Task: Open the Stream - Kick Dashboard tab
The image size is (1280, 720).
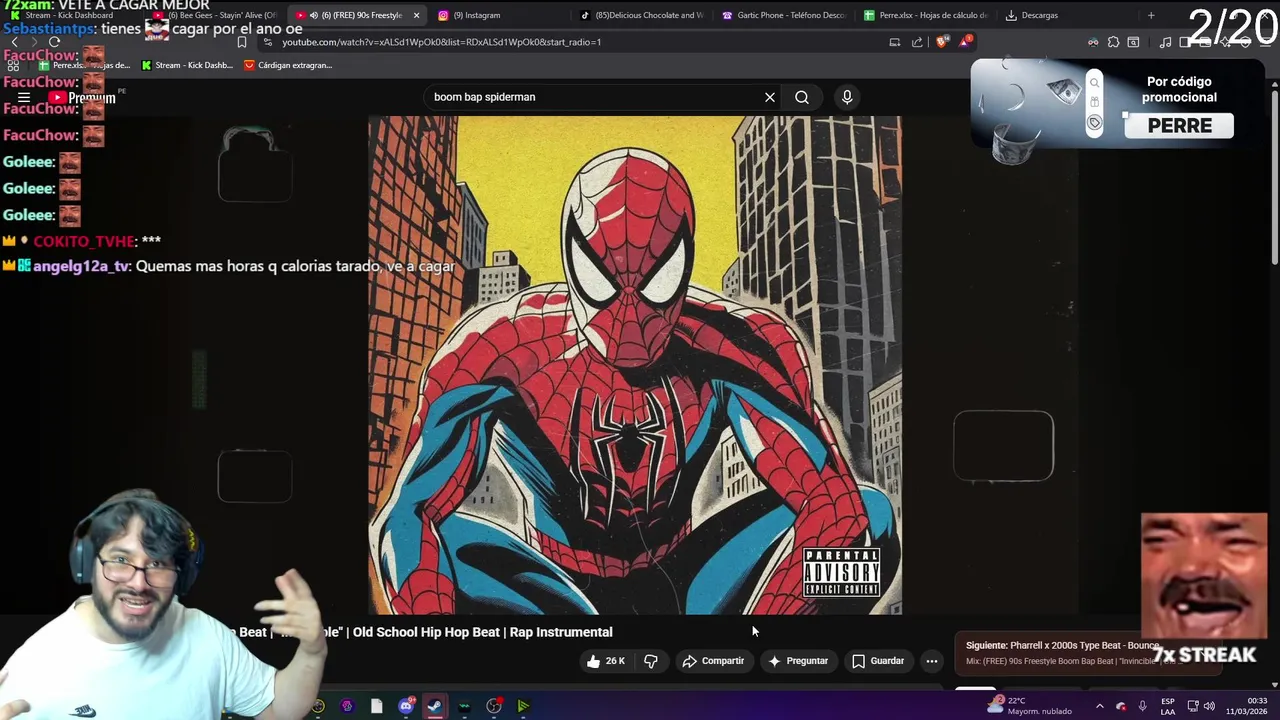Action: click(x=75, y=15)
